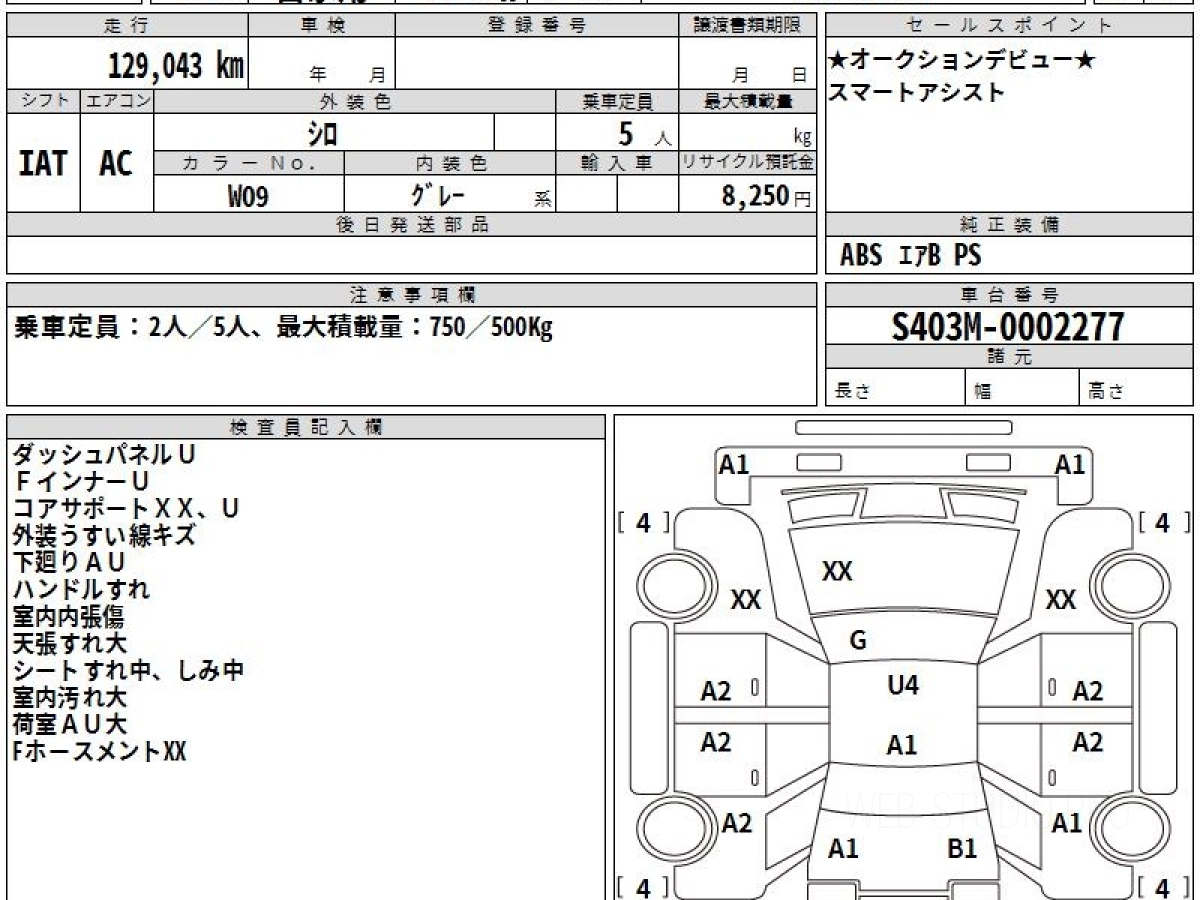1200x900 pixels.
Task: Click the 幅 dimension cell
Action: point(1022,388)
